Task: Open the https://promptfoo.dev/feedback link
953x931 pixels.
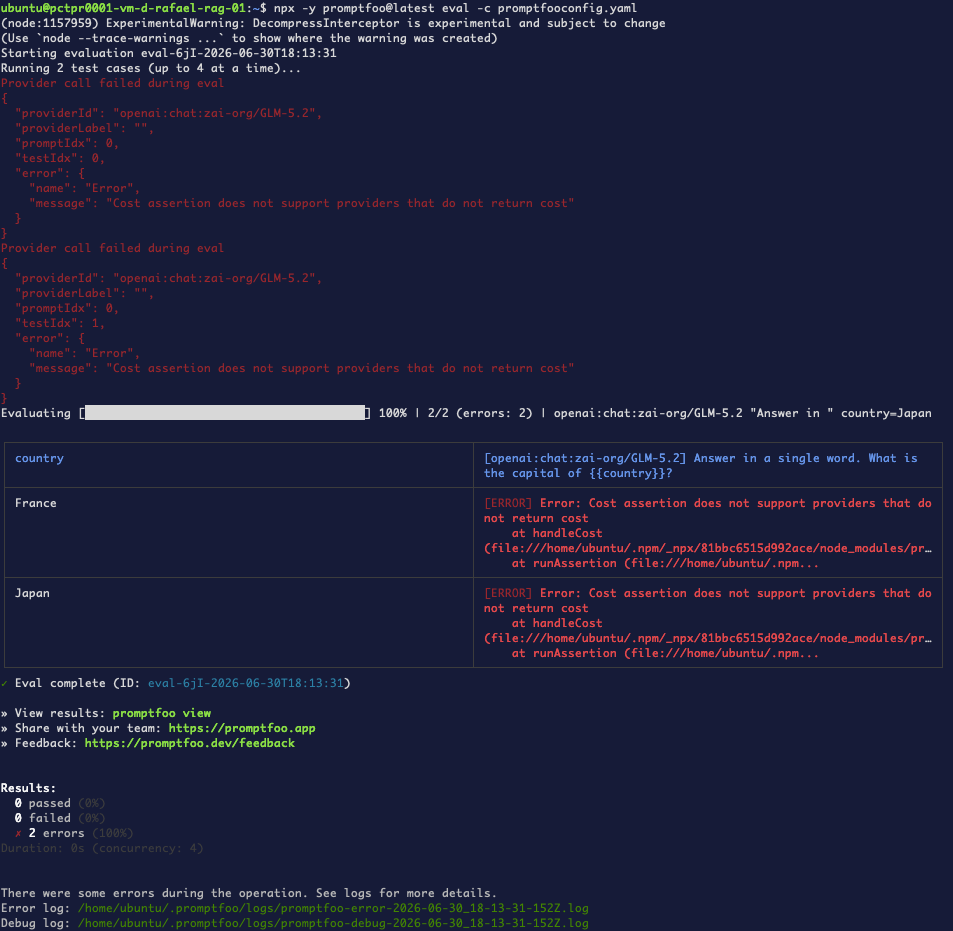Action: click(190, 743)
